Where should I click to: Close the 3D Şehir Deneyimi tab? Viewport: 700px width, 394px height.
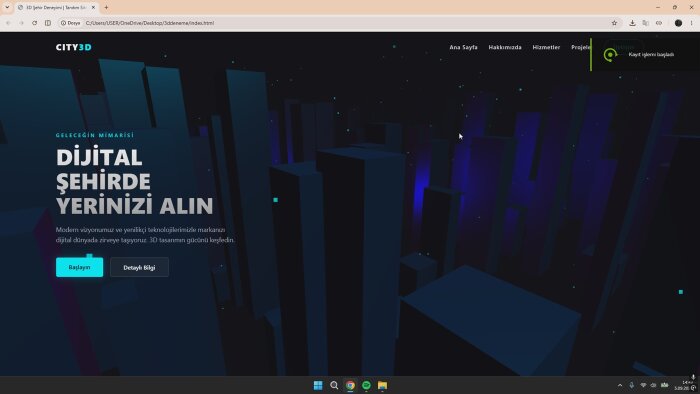click(93, 8)
